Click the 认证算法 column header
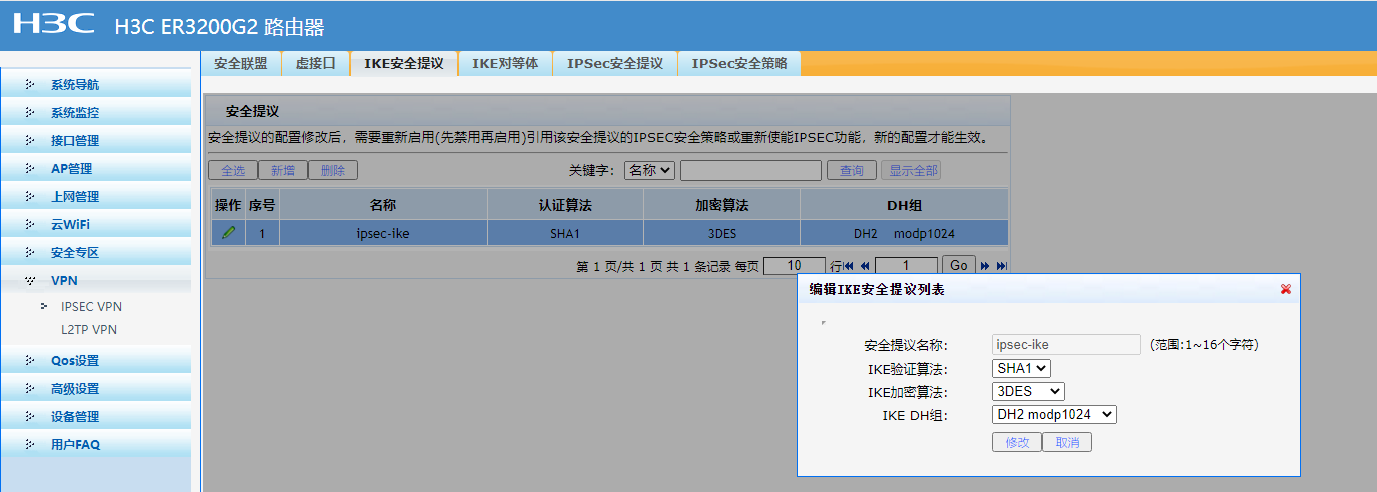 click(565, 205)
